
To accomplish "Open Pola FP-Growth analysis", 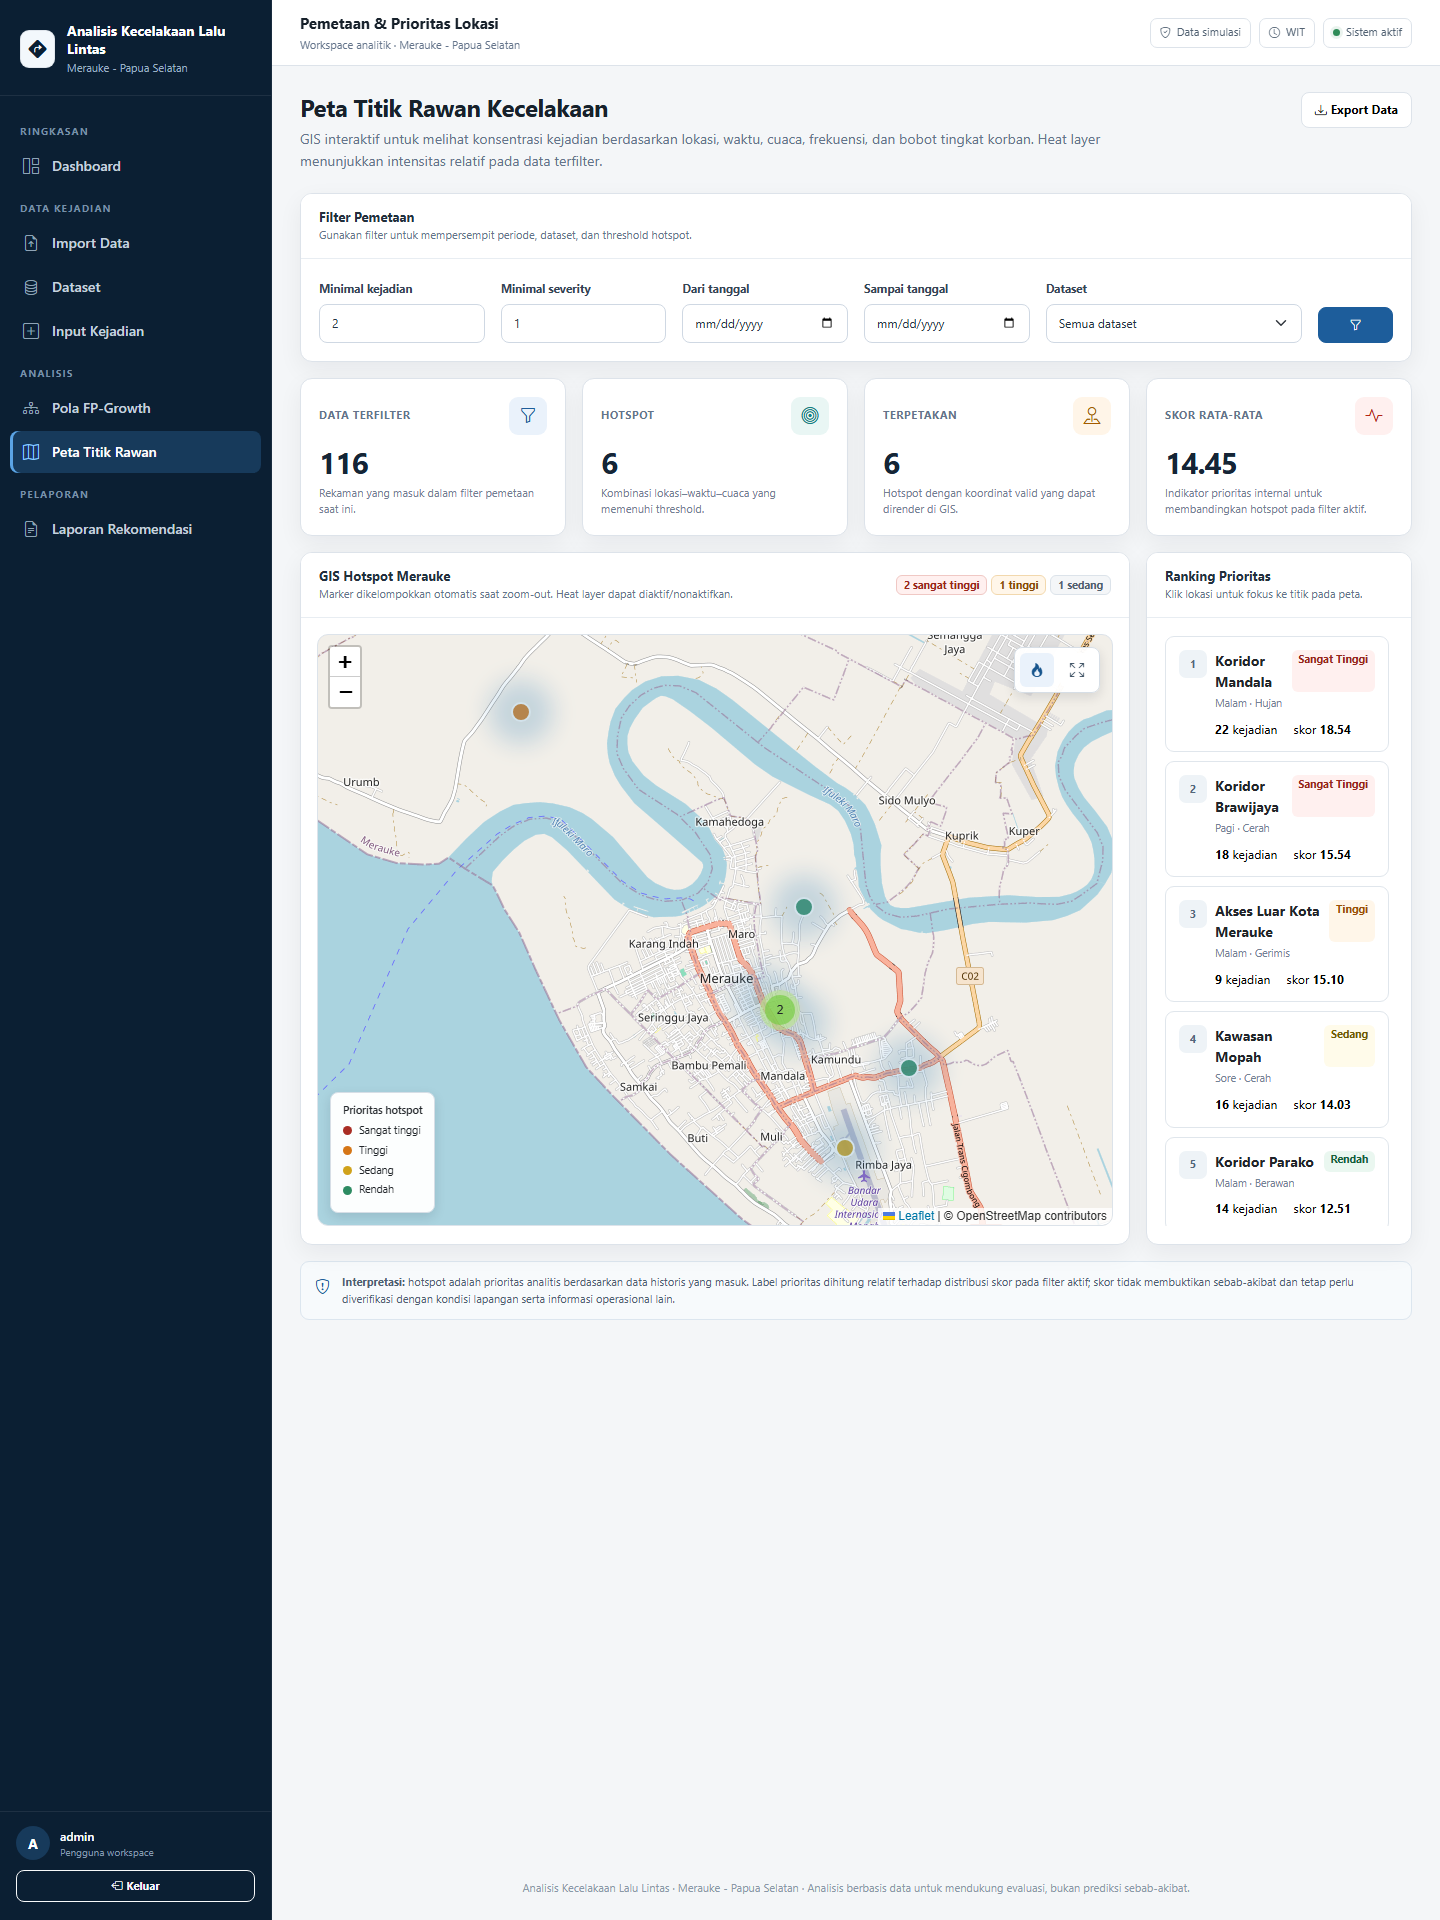I will coord(135,408).
